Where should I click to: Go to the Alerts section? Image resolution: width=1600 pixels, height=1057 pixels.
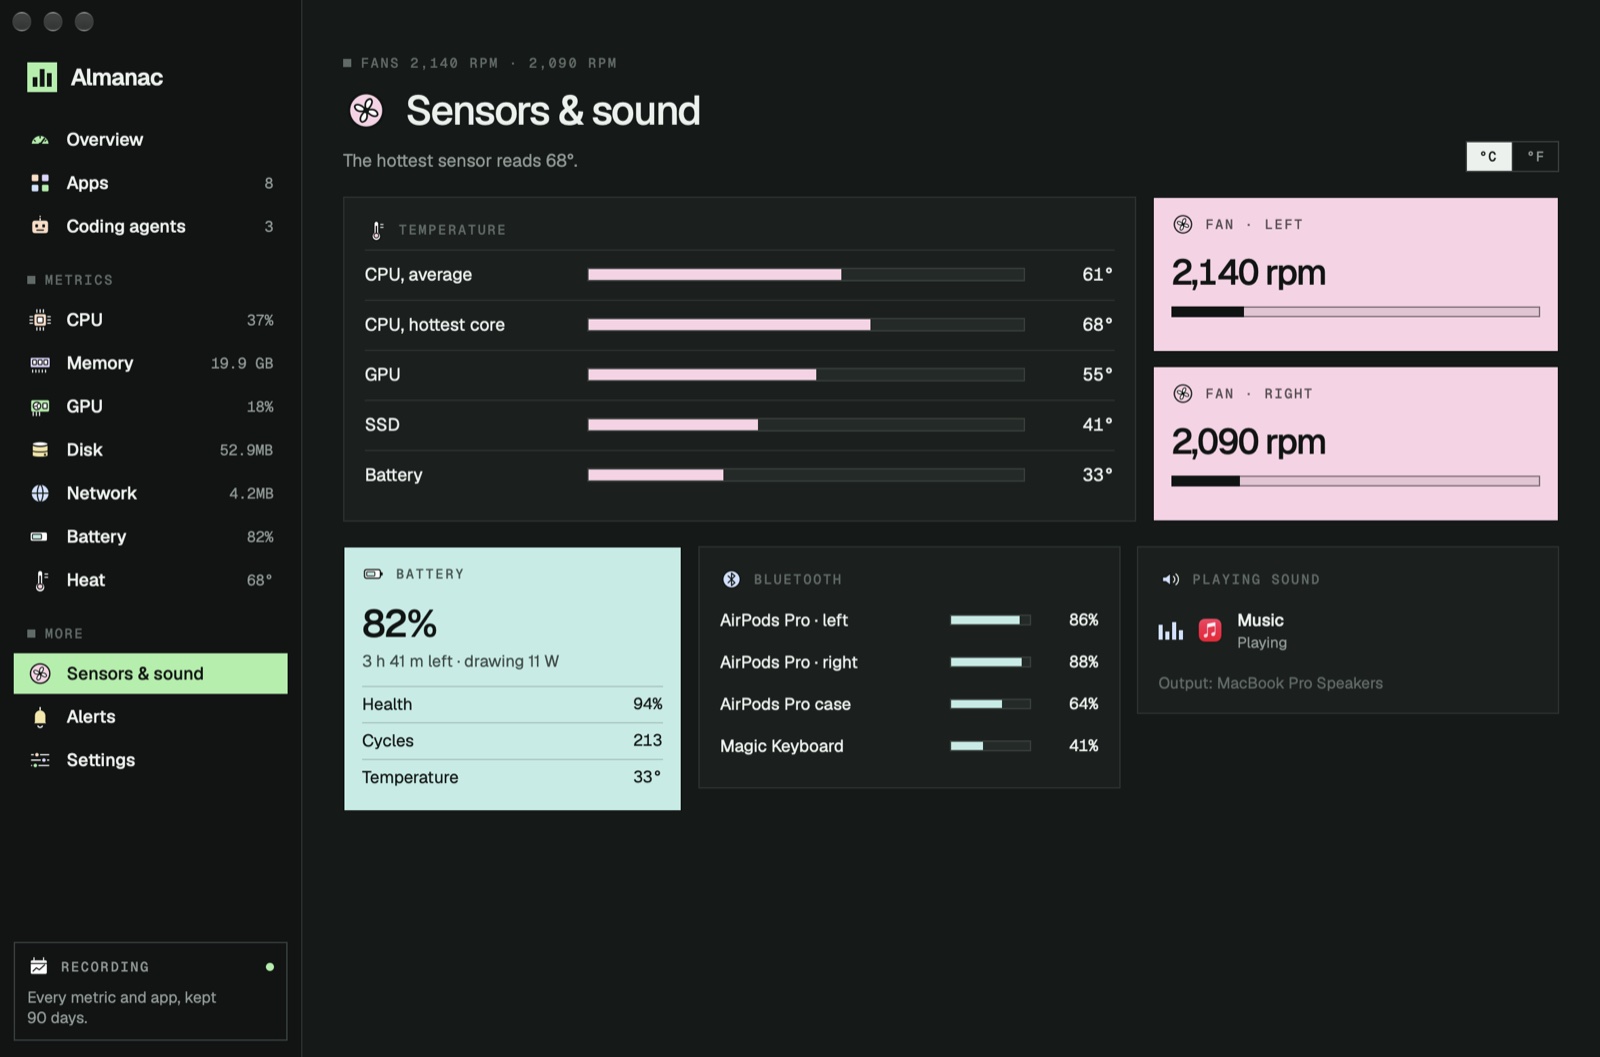point(151,717)
